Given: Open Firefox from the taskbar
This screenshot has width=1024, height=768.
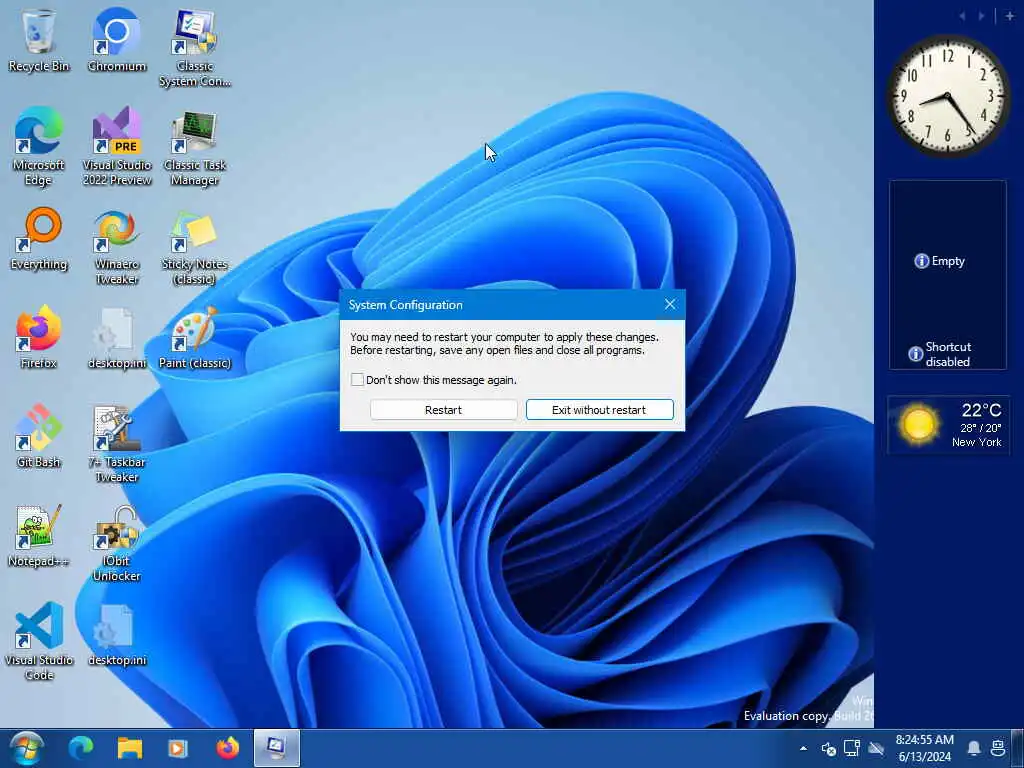Looking at the screenshot, I should point(227,748).
